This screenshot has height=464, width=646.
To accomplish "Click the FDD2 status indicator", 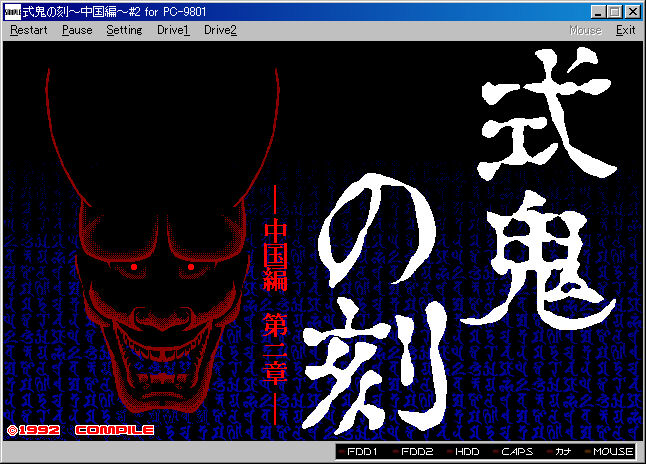I will tap(413, 452).
